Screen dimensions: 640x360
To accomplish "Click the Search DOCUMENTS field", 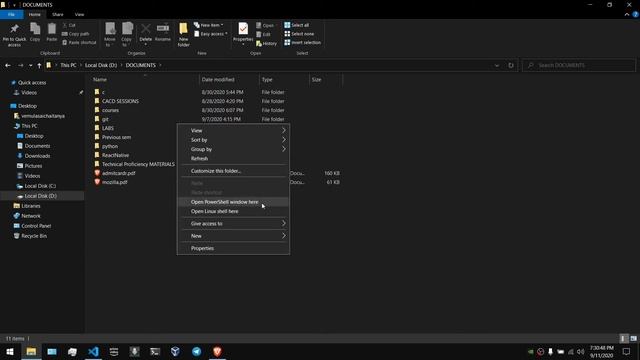I will (579, 65).
